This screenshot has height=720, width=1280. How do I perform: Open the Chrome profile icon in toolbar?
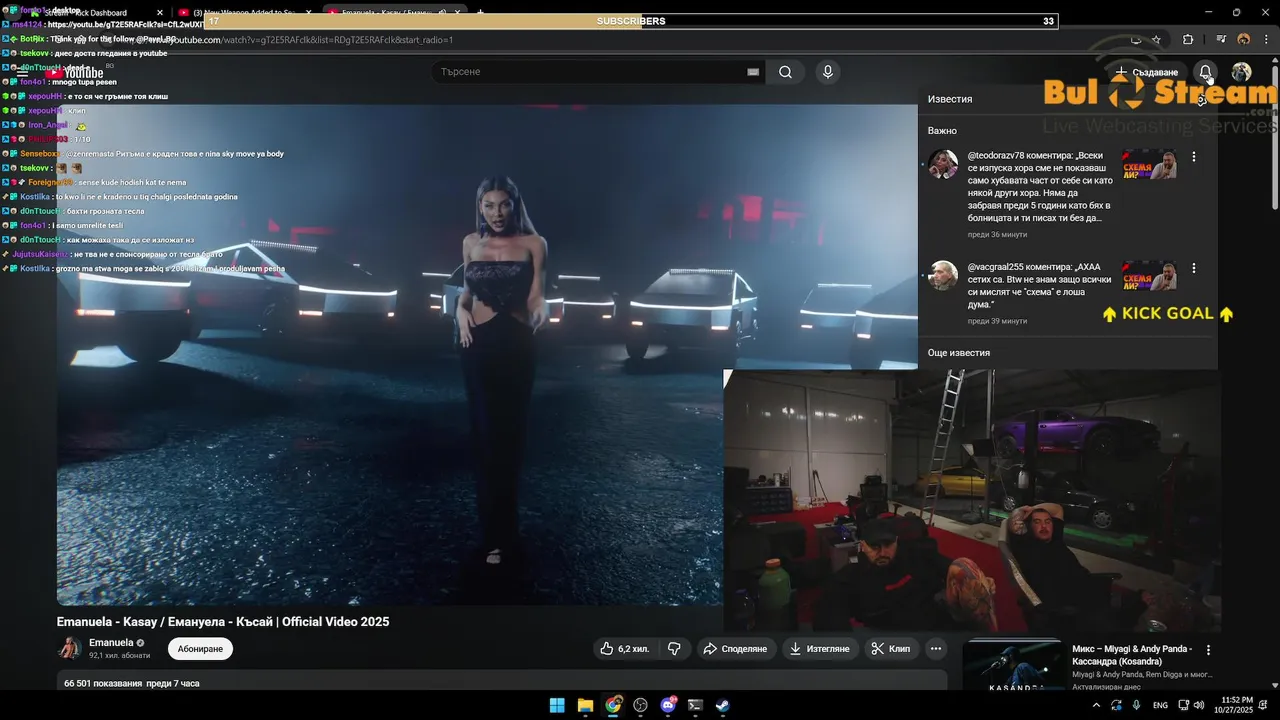point(1243,39)
